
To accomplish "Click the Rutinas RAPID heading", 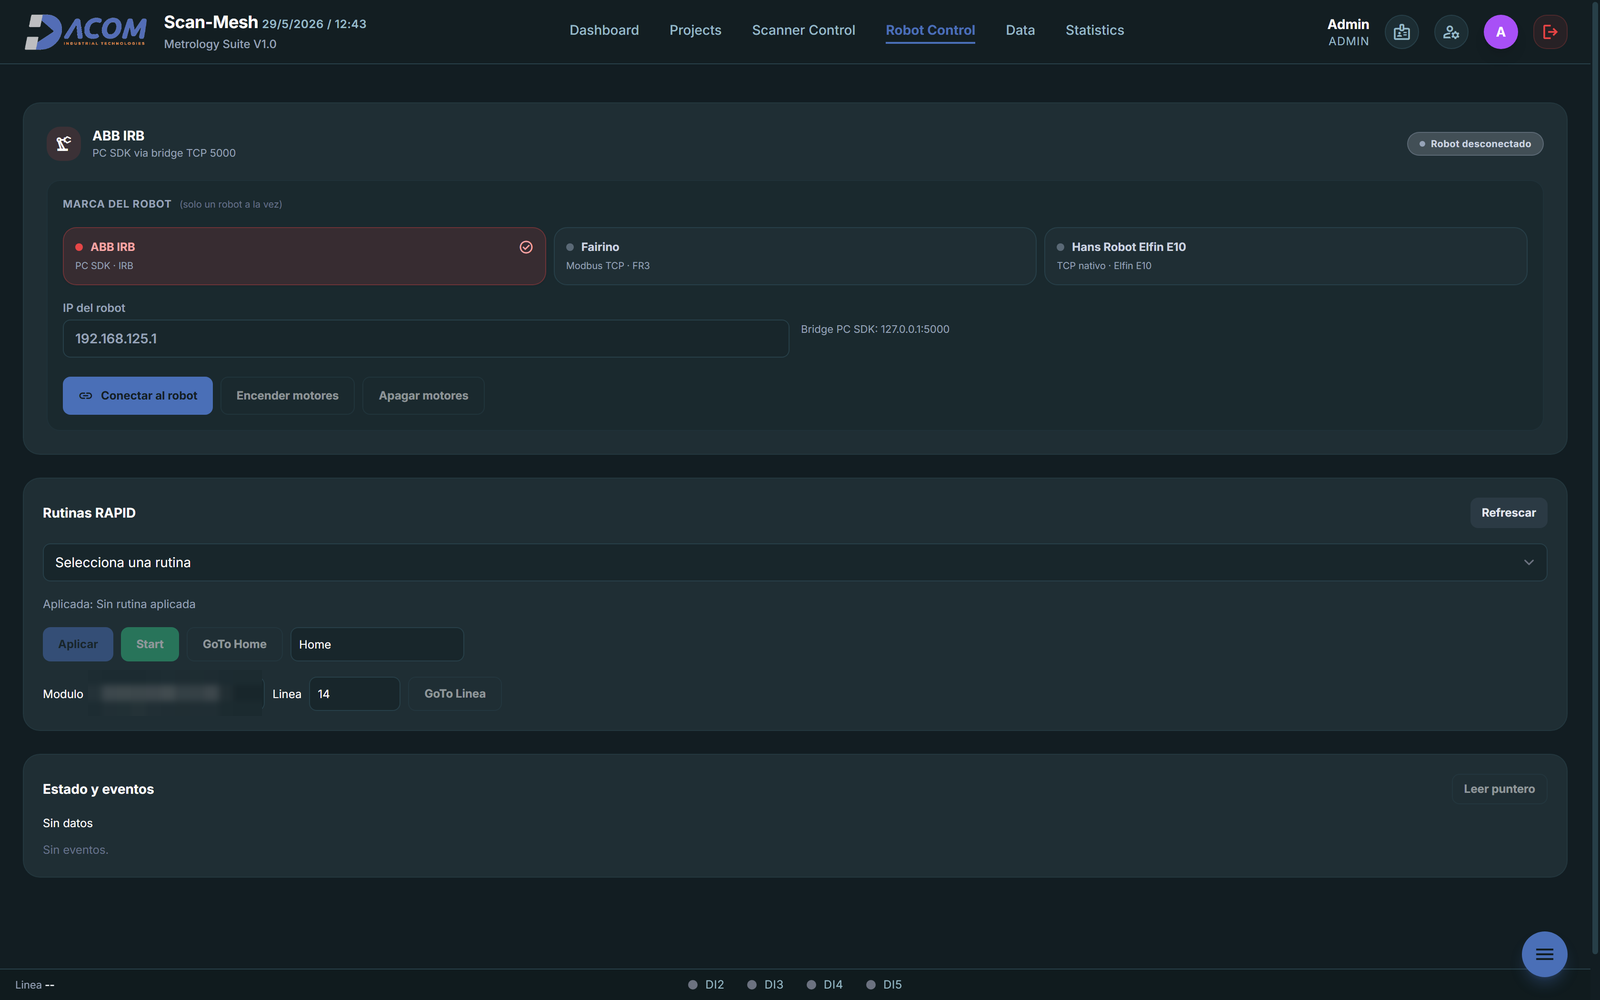I will point(89,513).
